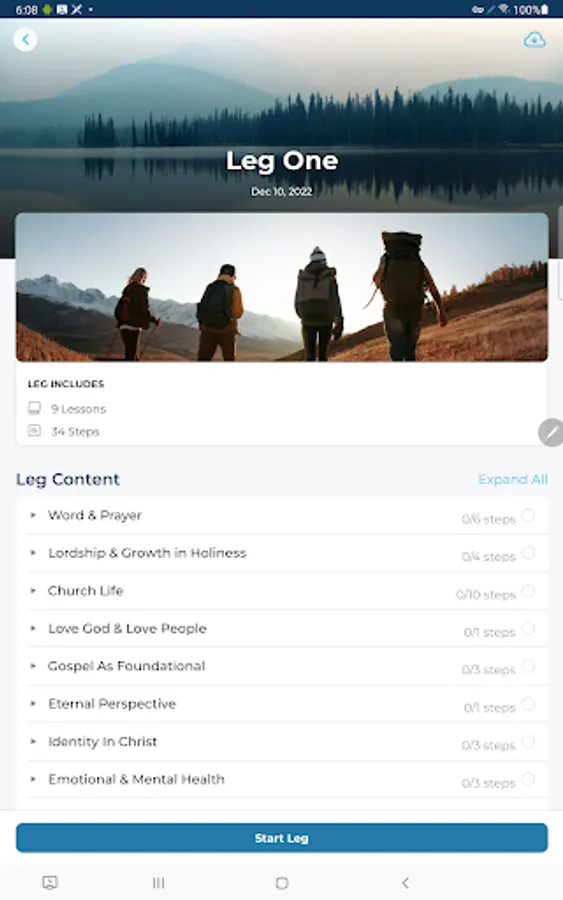
Task: Tap the lessons book icon
Action: point(34,408)
